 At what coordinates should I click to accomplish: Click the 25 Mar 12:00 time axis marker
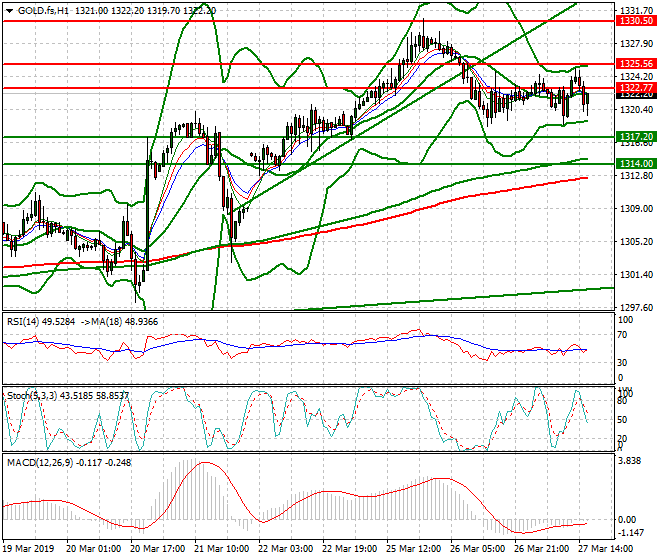pos(414,549)
